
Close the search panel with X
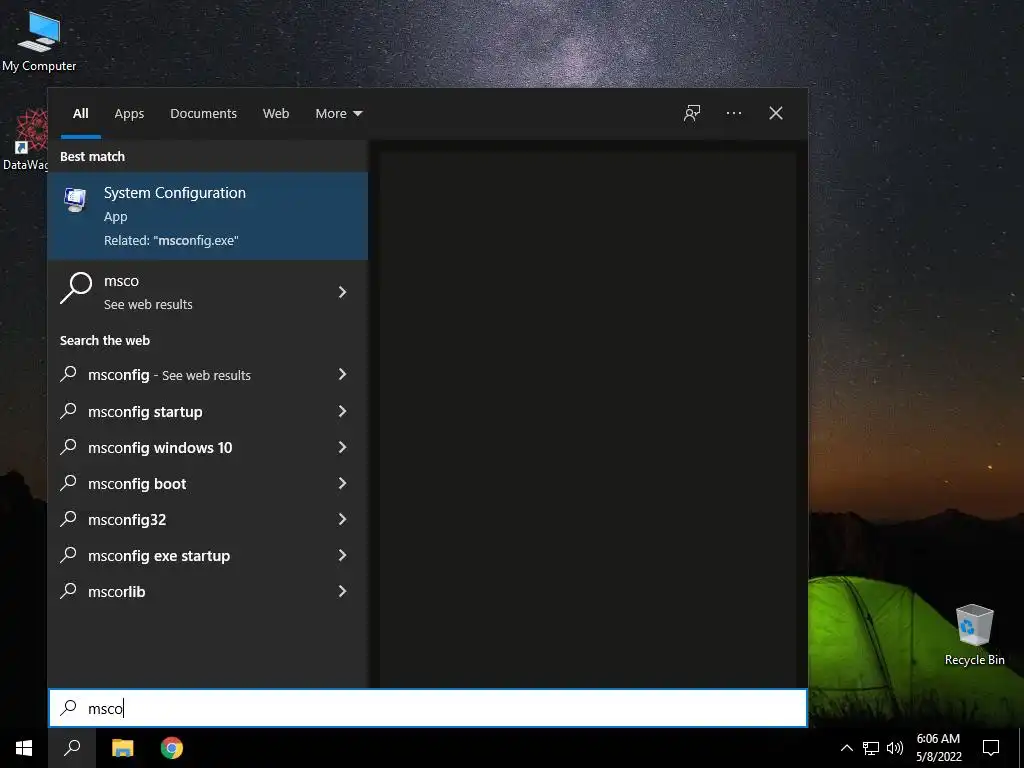[775, 114]
